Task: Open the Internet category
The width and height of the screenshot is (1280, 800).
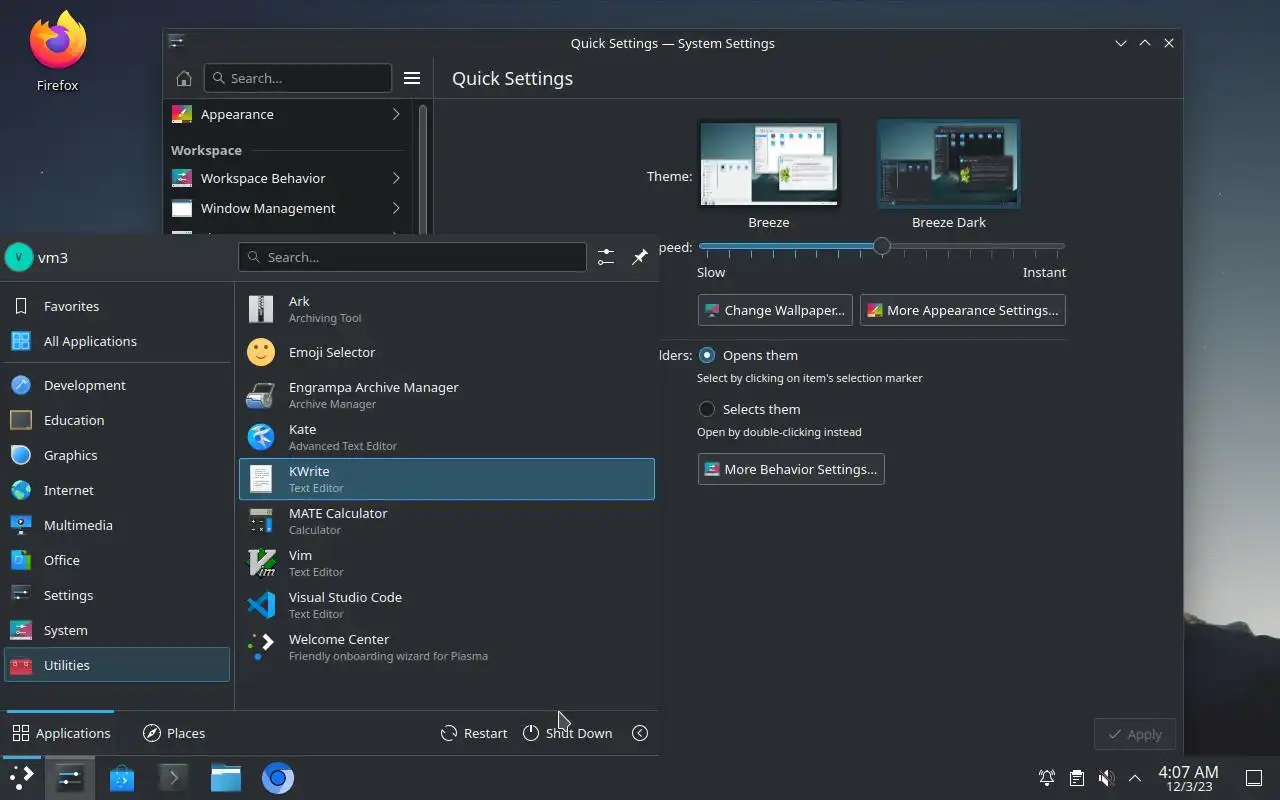Action: [117, 490]
